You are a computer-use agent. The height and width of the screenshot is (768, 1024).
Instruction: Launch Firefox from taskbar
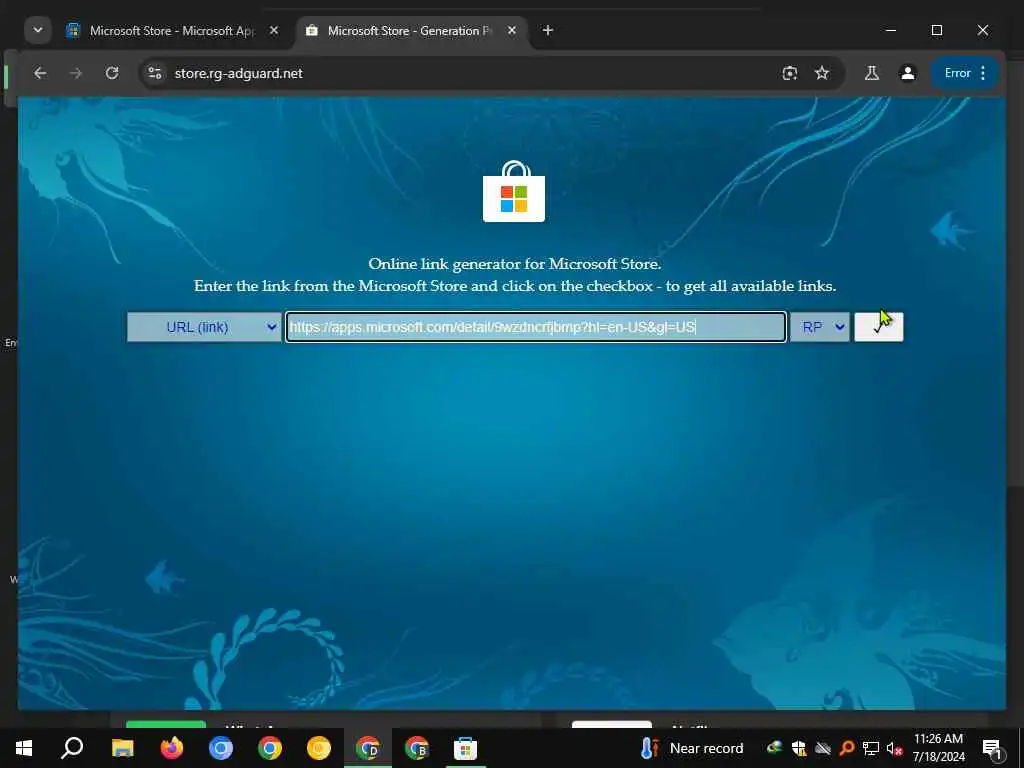point(172,748)
